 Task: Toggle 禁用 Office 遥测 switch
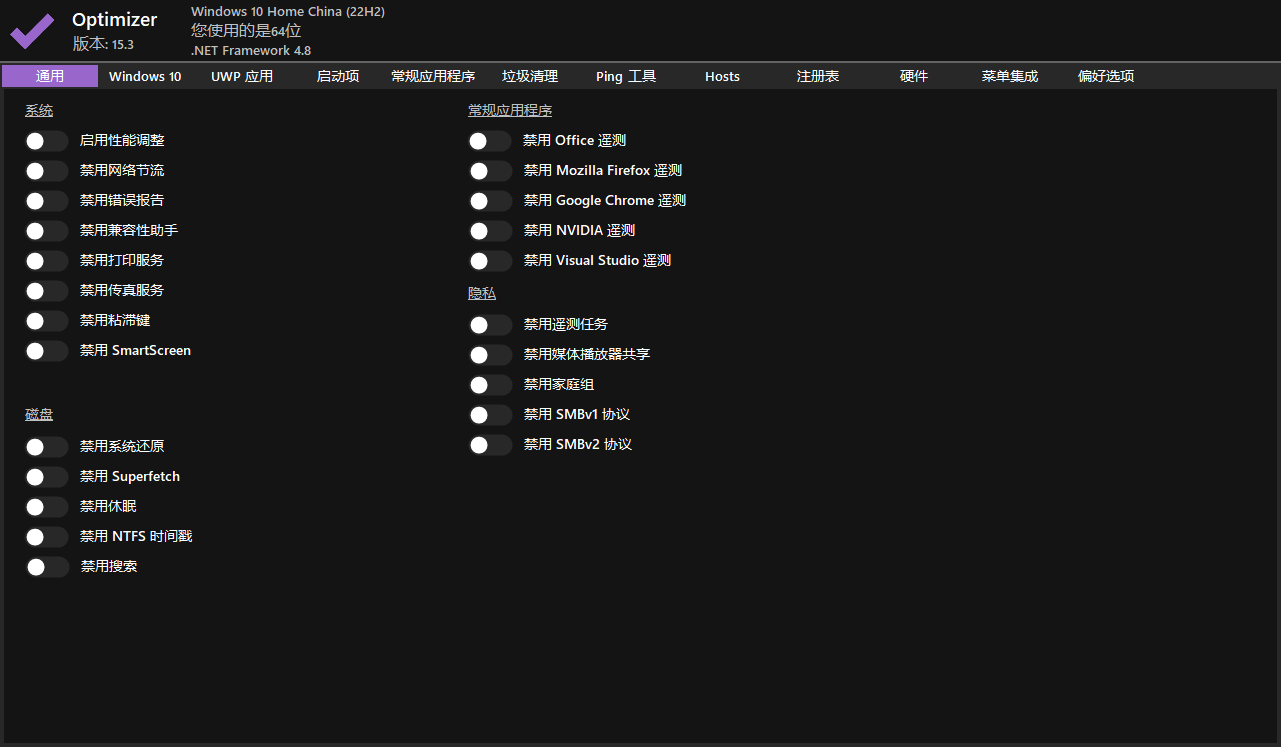[490, 141]
